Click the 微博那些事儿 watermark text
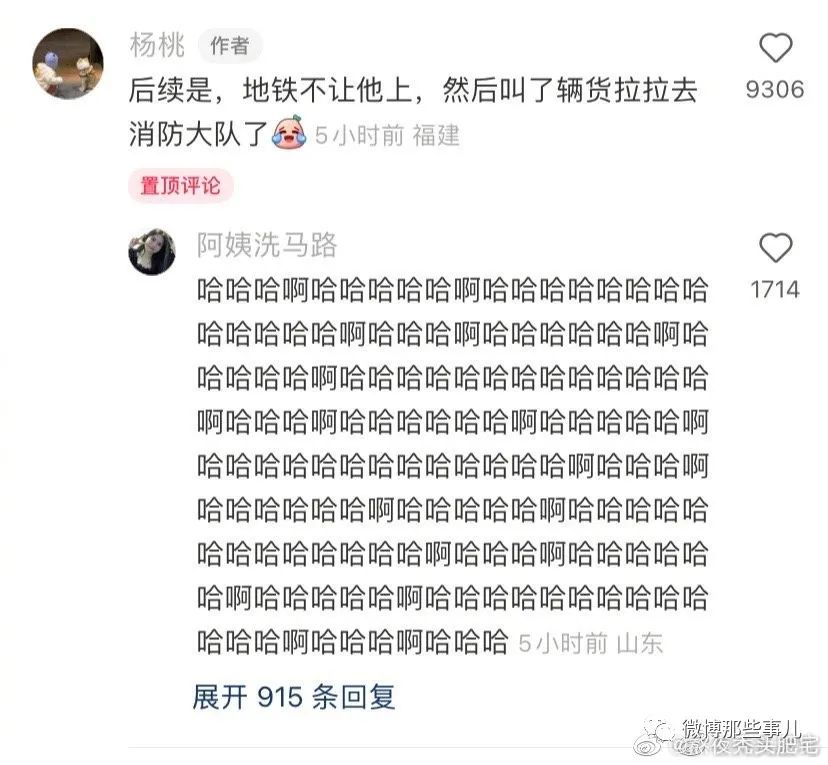 tap(742, 729)
